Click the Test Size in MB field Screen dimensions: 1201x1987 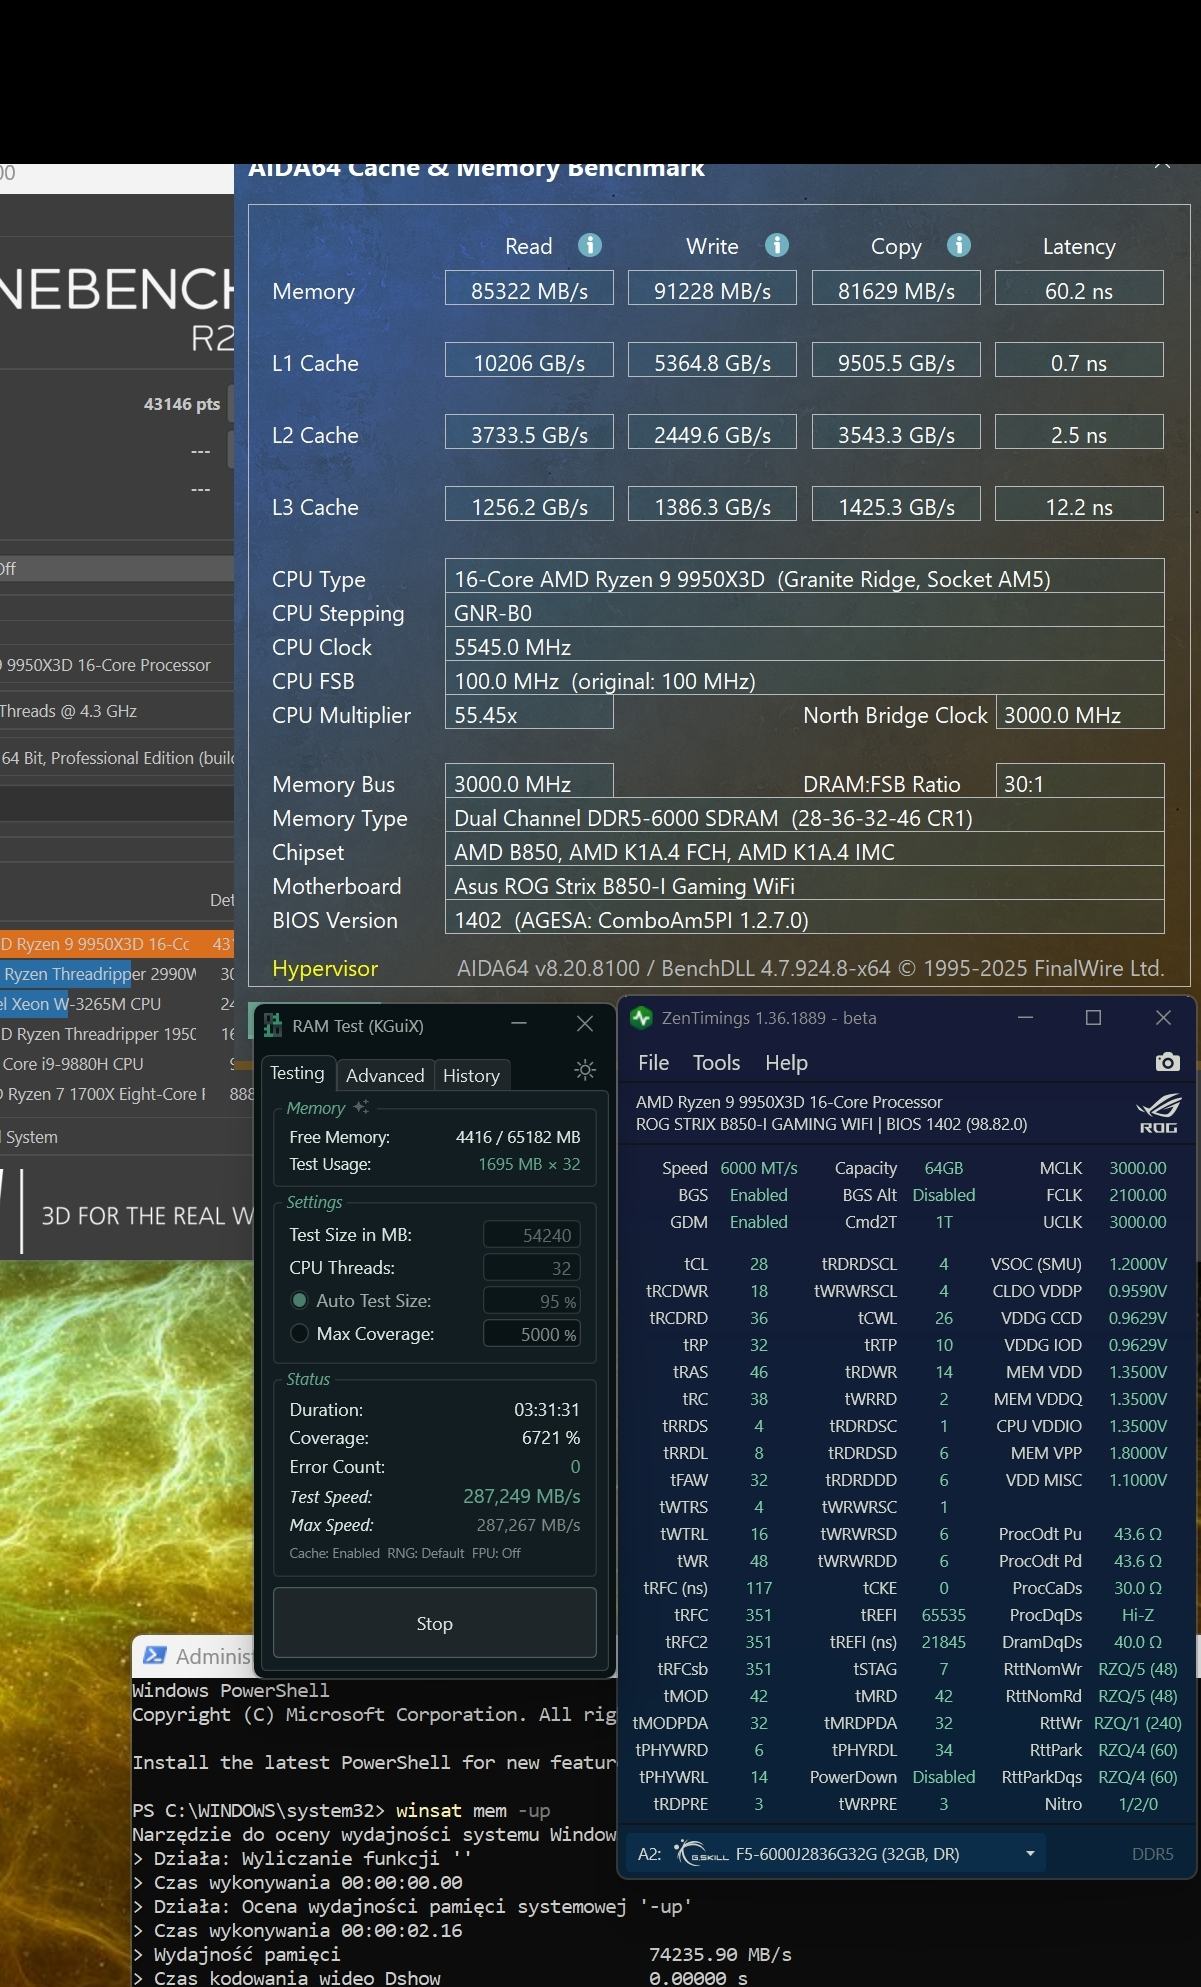pyautogui.click(x=532, y=1235)
